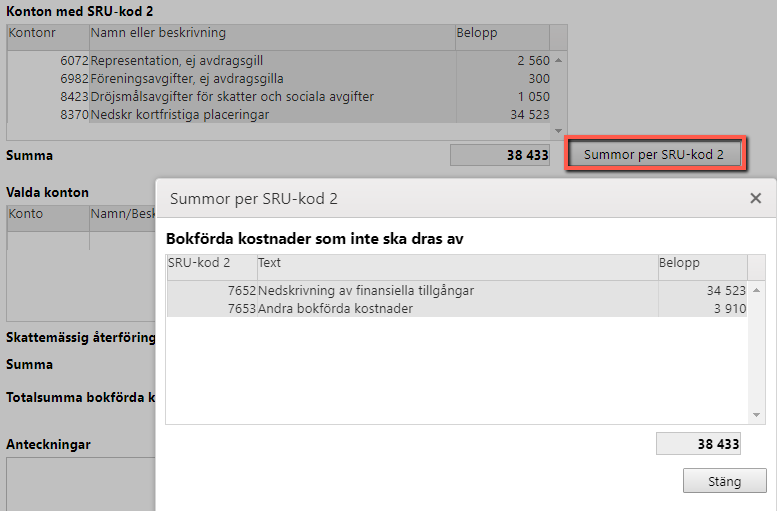Click the Konto column header under Valda konton
Screen dimensions: 777x511
48,218
